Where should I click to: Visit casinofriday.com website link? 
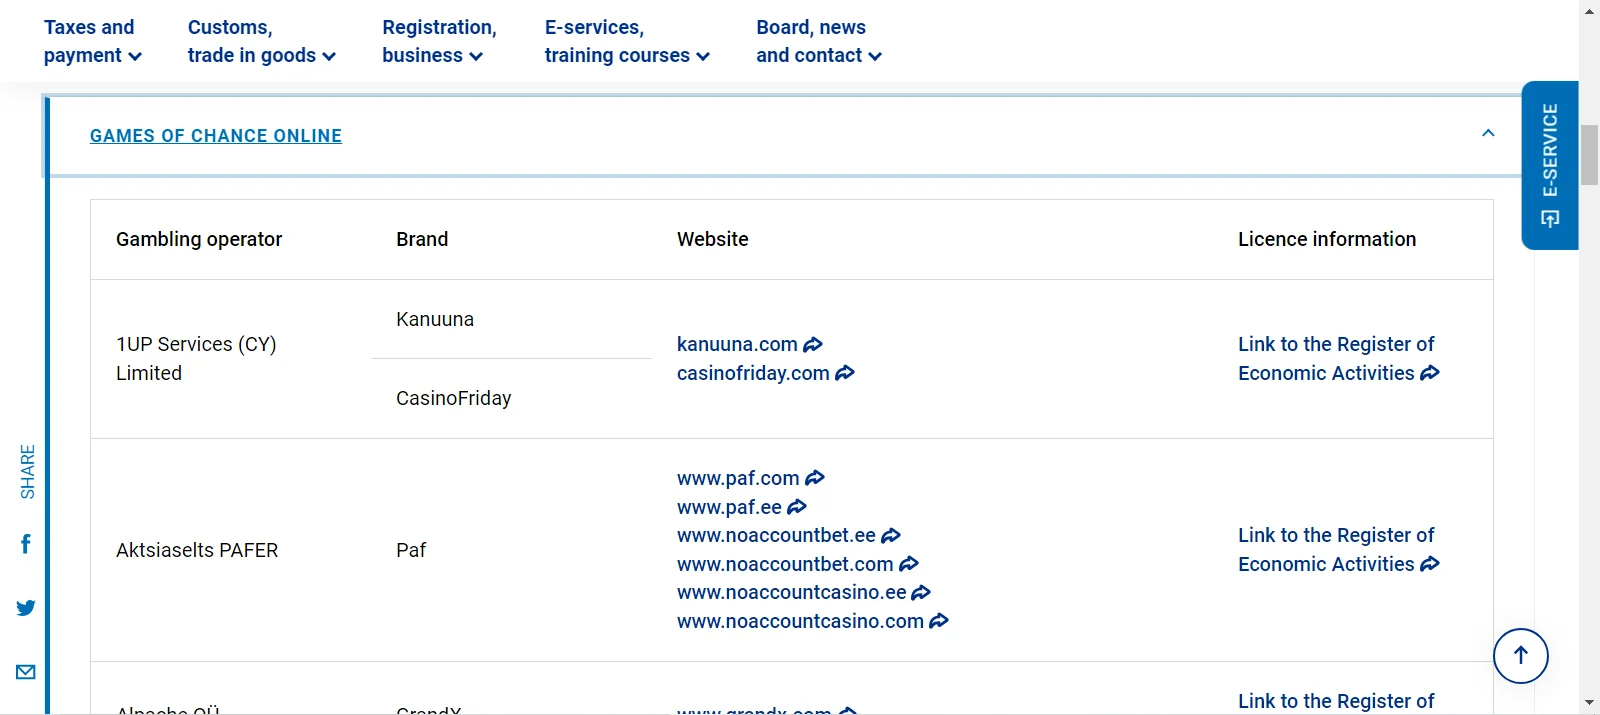point(765,373)
